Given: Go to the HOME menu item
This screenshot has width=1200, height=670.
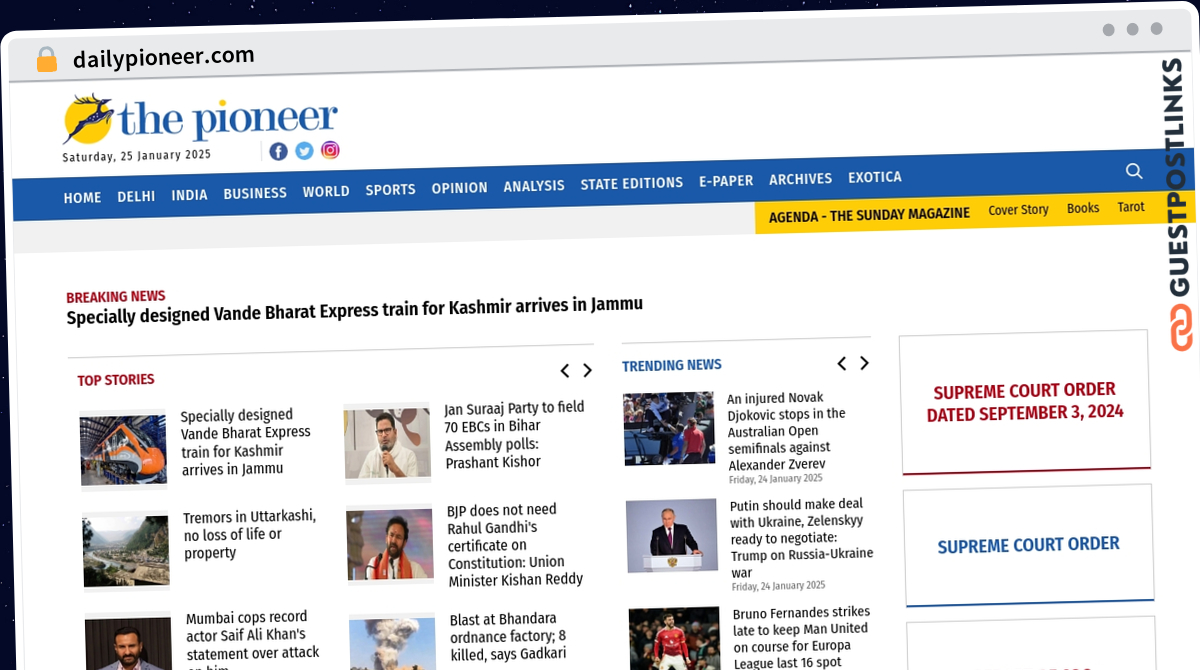Looking at the screenshot, I should pos(82,198).
